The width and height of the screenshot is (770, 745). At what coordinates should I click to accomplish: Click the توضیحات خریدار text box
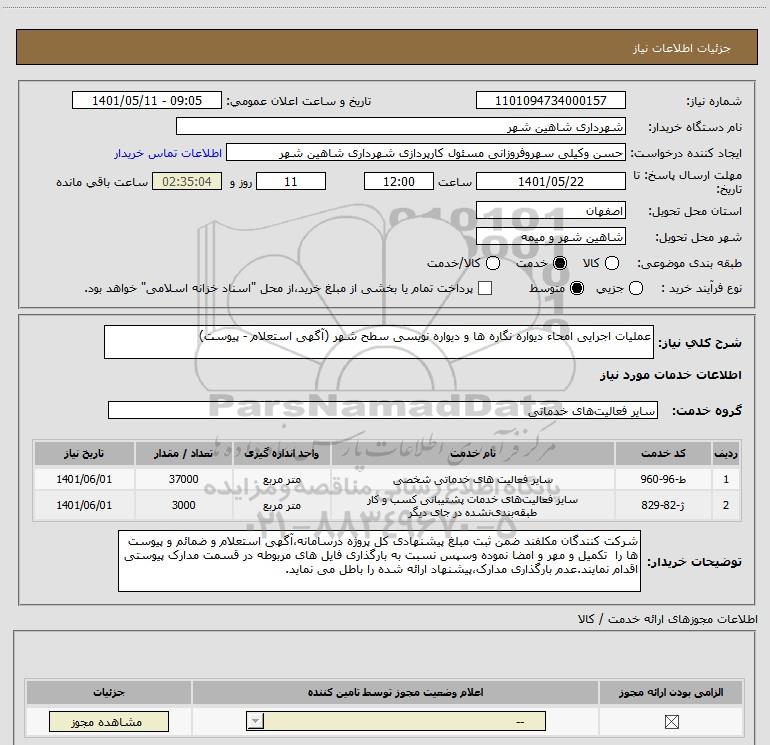click(379, 561)
